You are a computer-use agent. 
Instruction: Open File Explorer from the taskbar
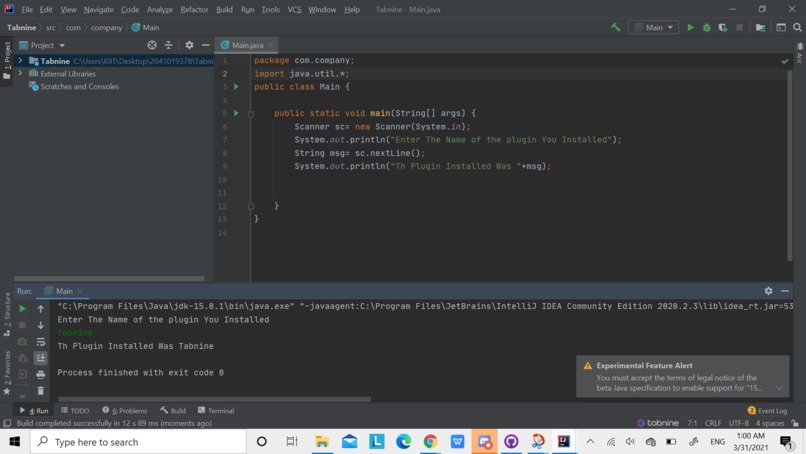coord(322,442)
